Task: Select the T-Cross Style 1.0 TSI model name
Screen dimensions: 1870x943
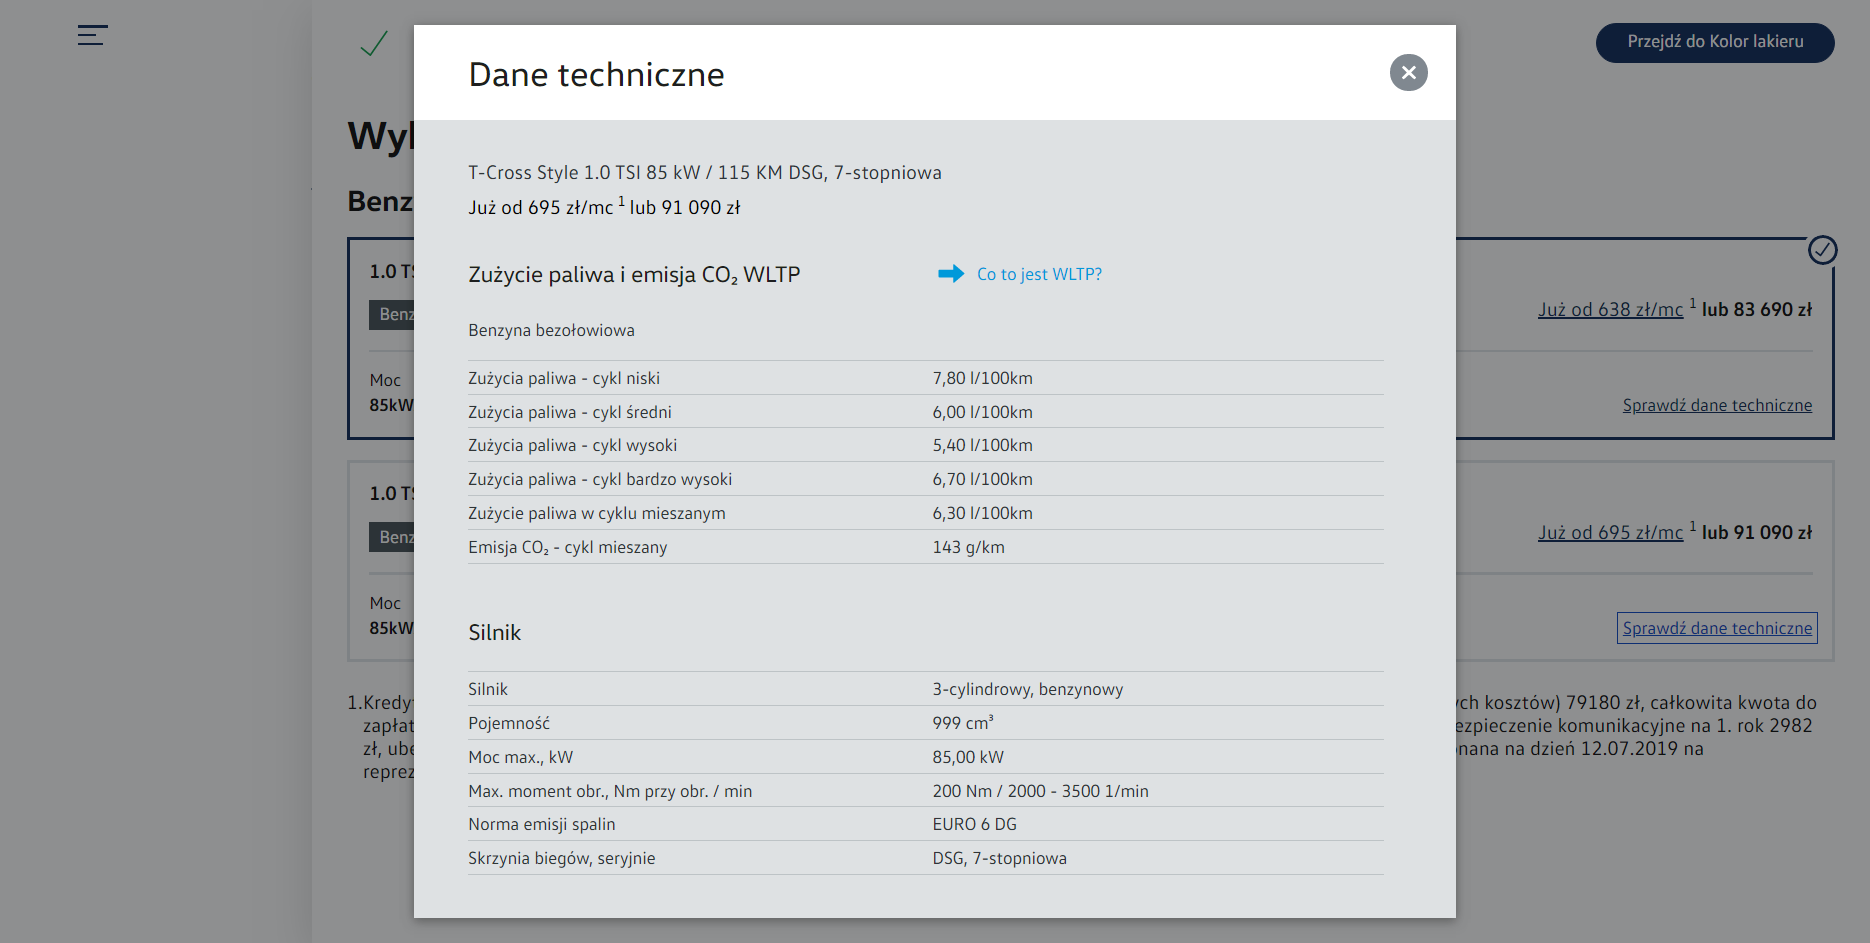Action: pyautogui.click(x=705, y=173)
